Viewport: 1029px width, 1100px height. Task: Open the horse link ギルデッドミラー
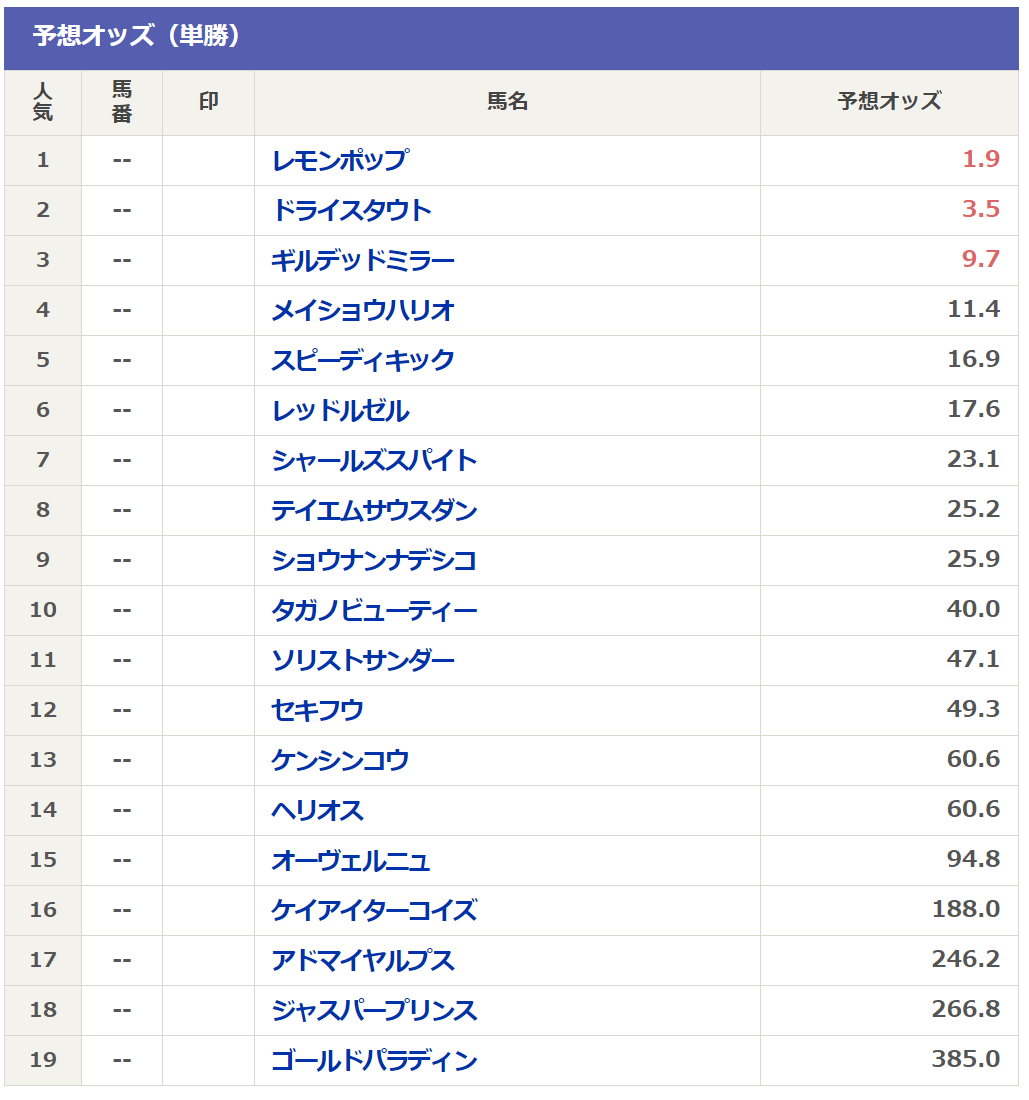tap(363, 260)
